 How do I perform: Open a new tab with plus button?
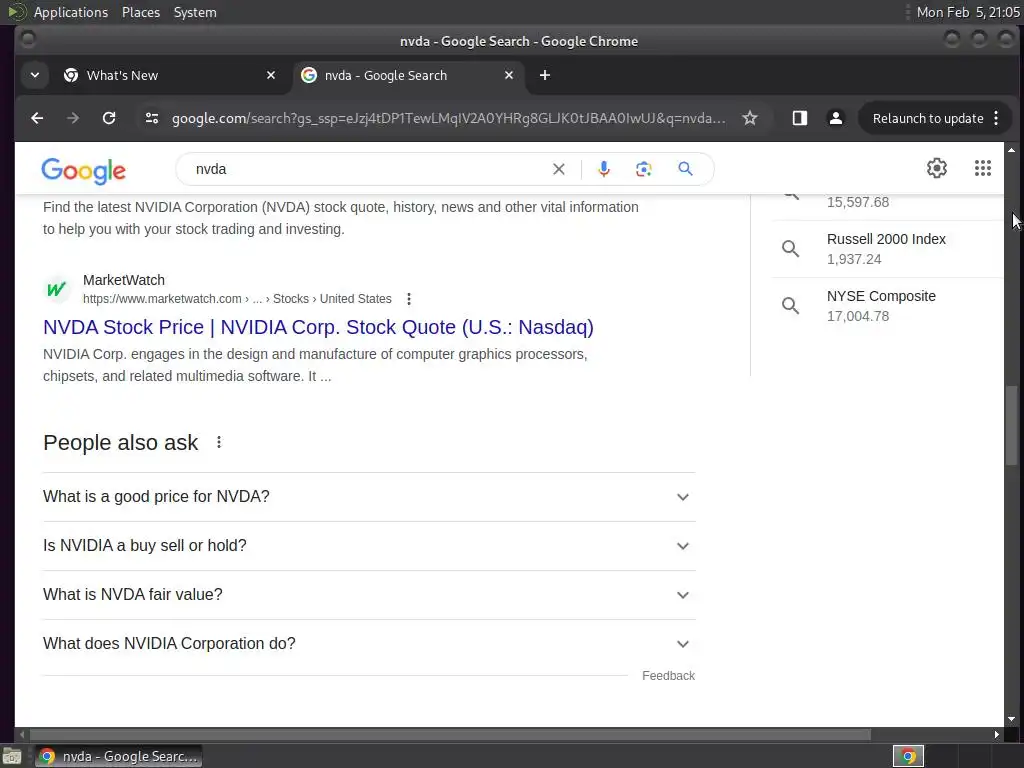[545, 75]
